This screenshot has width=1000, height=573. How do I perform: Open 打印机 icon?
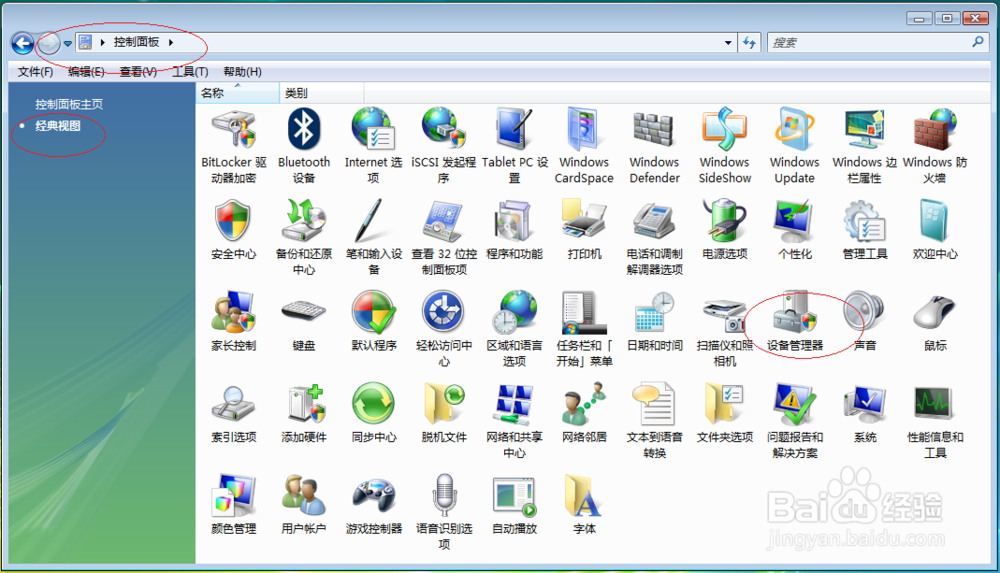584,220
